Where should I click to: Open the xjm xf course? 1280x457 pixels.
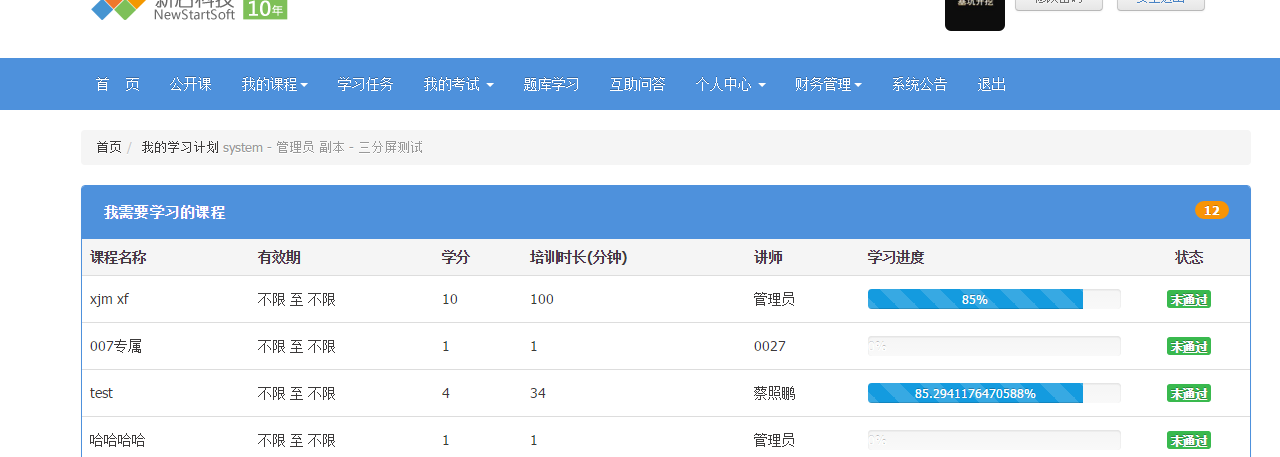coord(109,299)
